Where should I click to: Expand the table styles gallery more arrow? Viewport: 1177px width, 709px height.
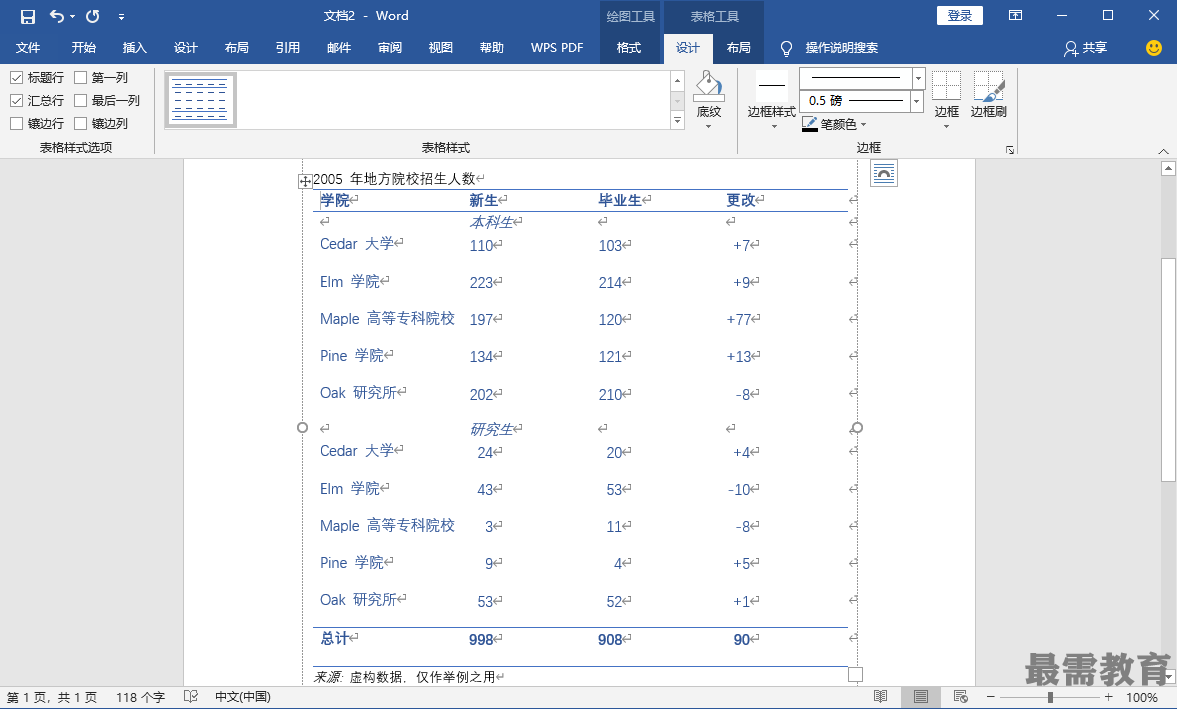click(677, 120)
